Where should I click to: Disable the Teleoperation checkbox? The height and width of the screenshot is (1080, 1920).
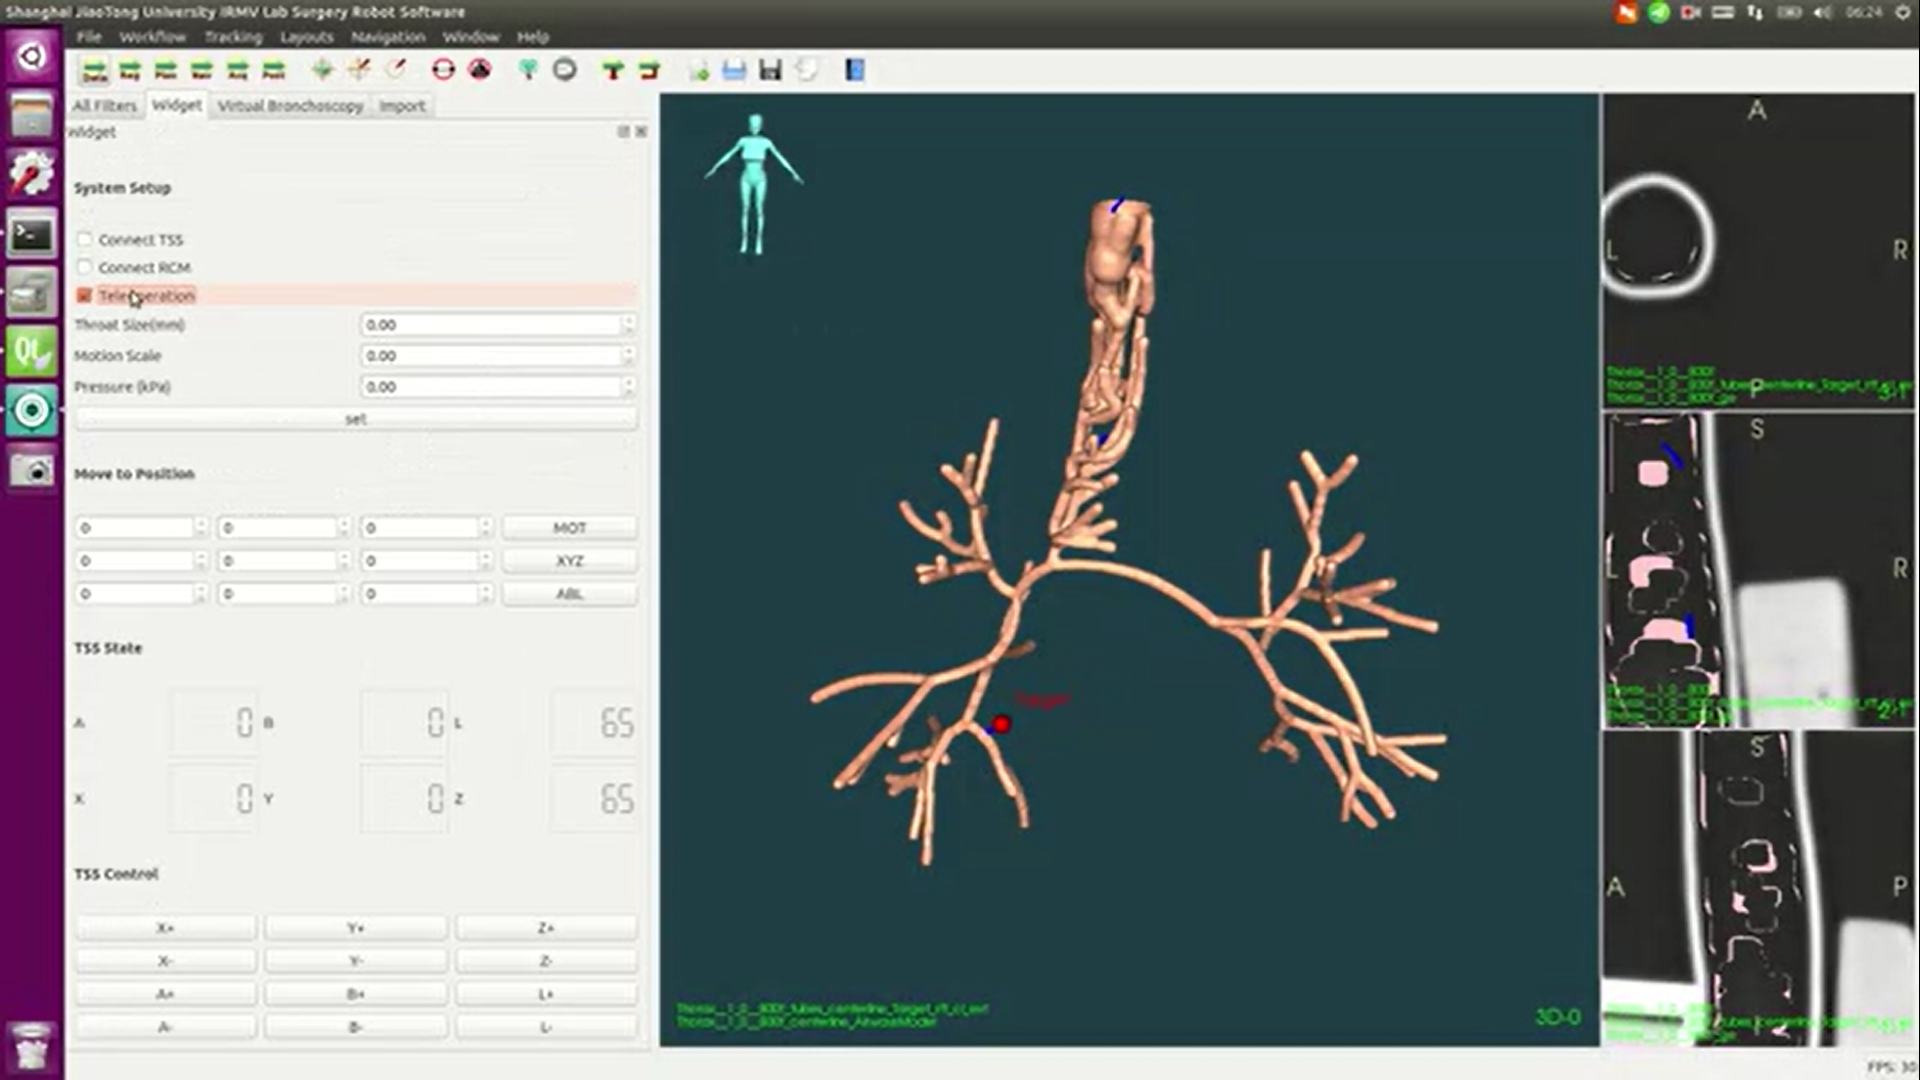85,295
